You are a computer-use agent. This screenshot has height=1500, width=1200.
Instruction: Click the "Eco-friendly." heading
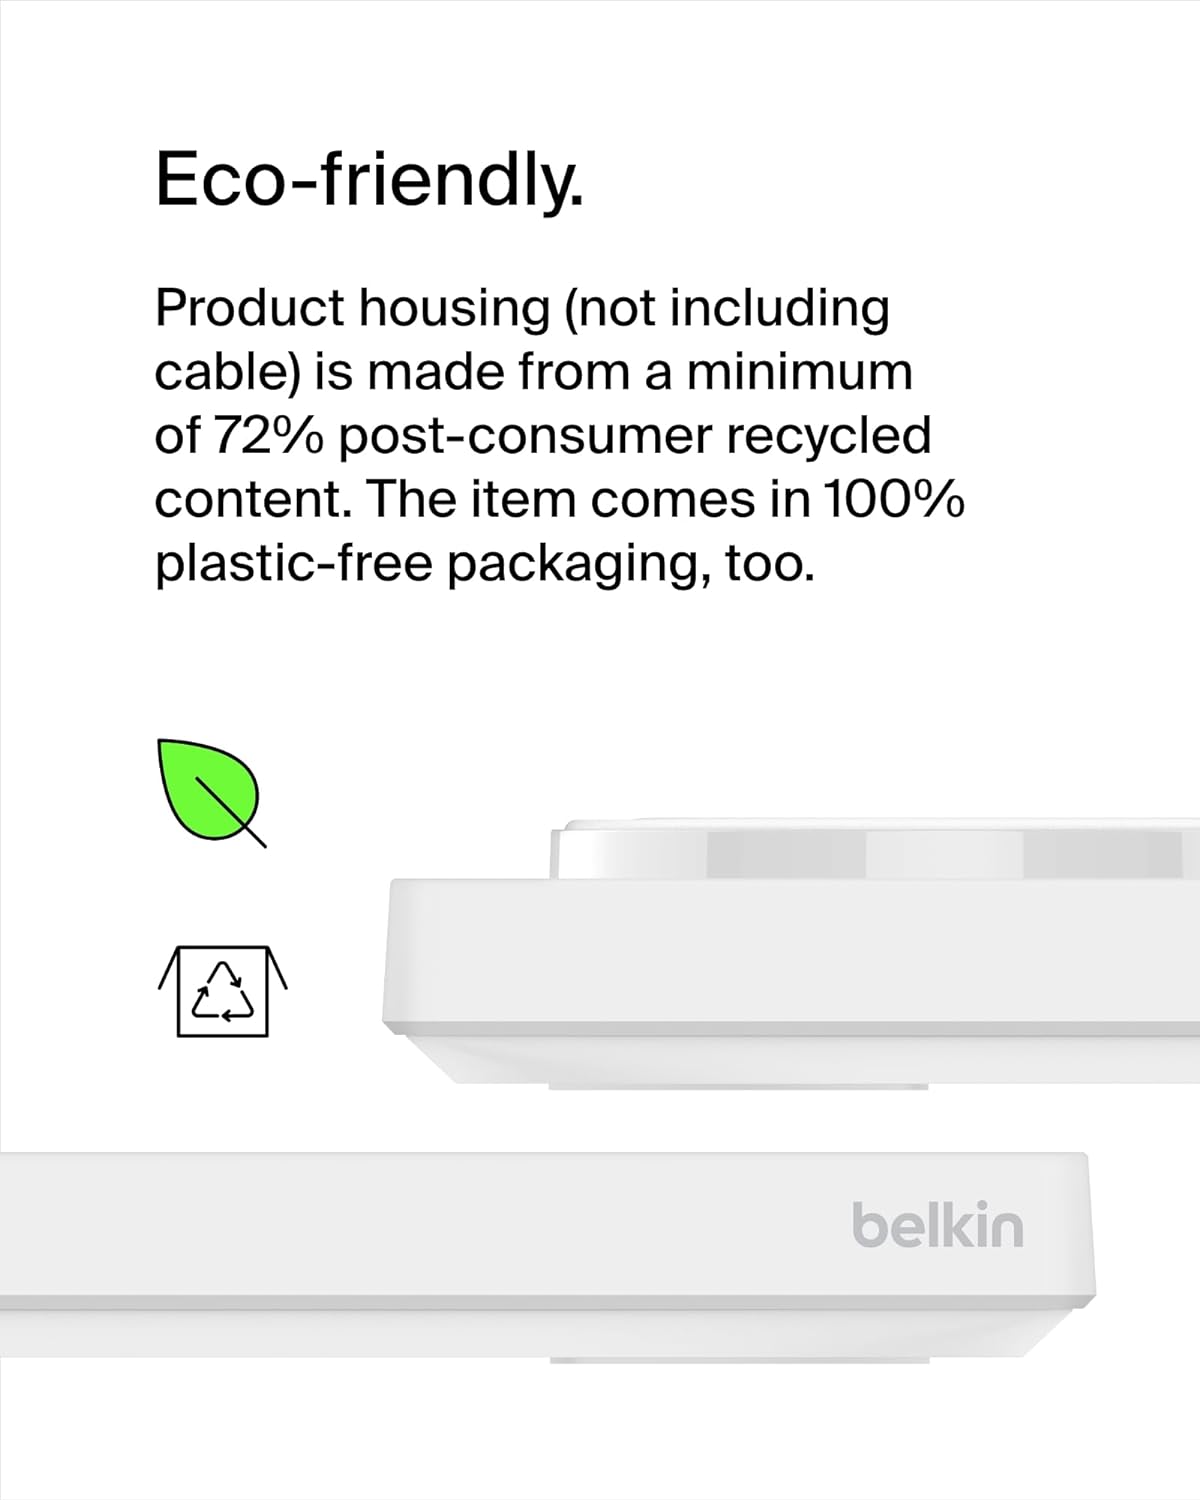(369, 180)
